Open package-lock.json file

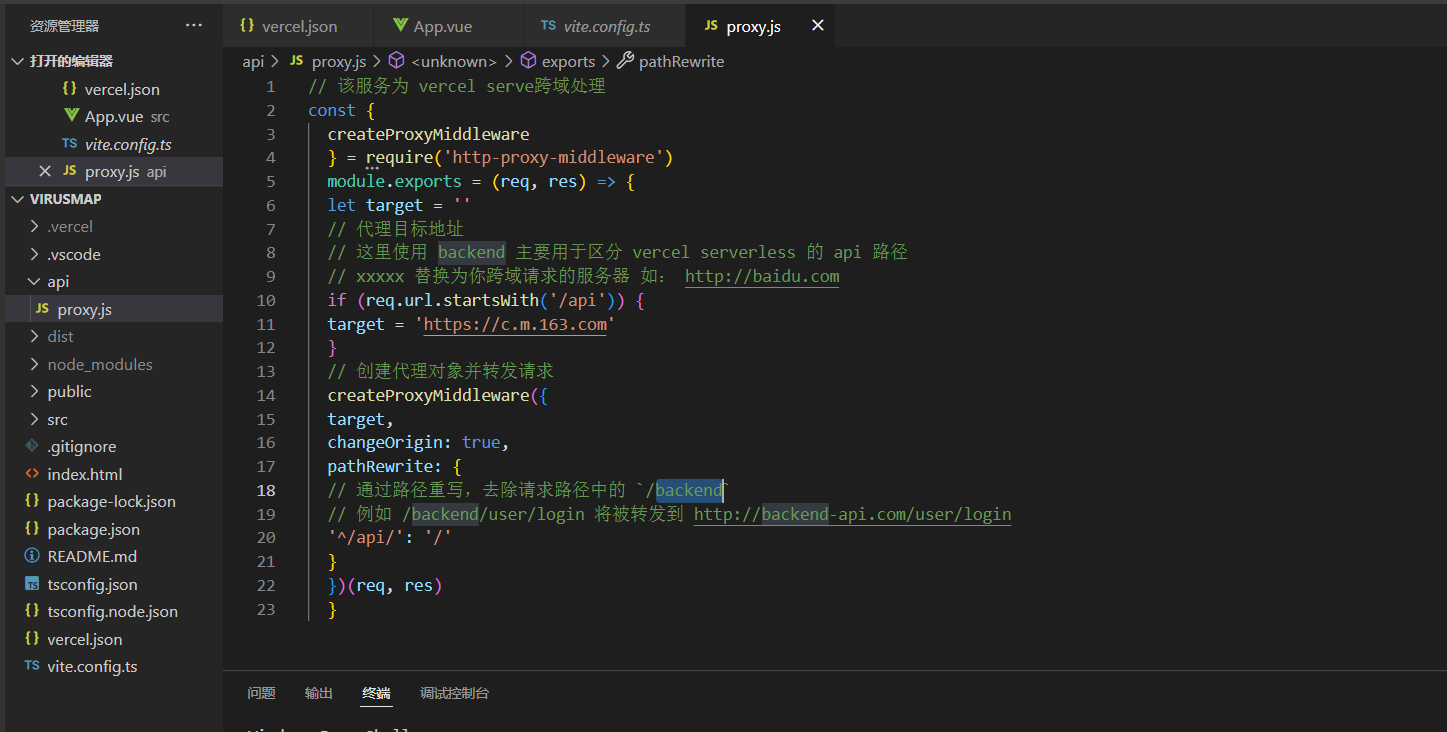tap(114, 501)
